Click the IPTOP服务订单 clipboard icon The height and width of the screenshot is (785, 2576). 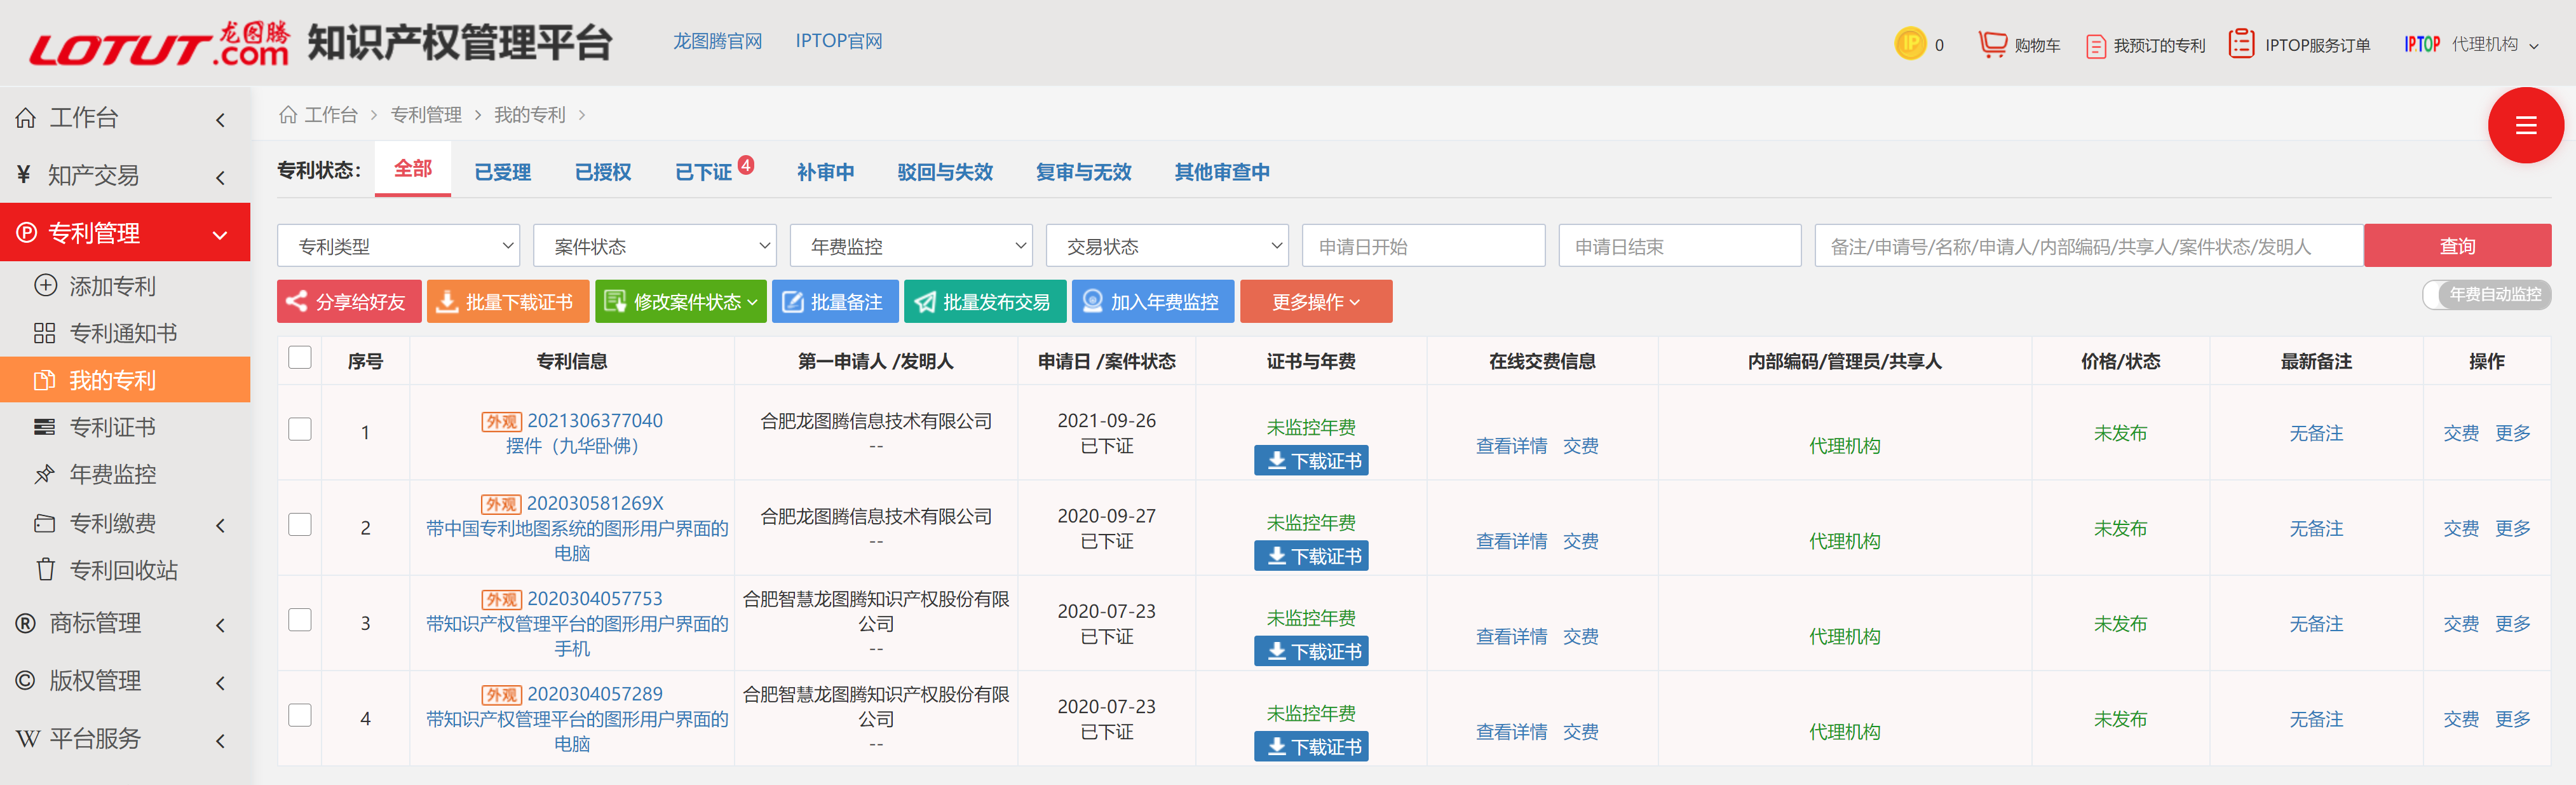pyautogui.click(x=2241, y=44)
